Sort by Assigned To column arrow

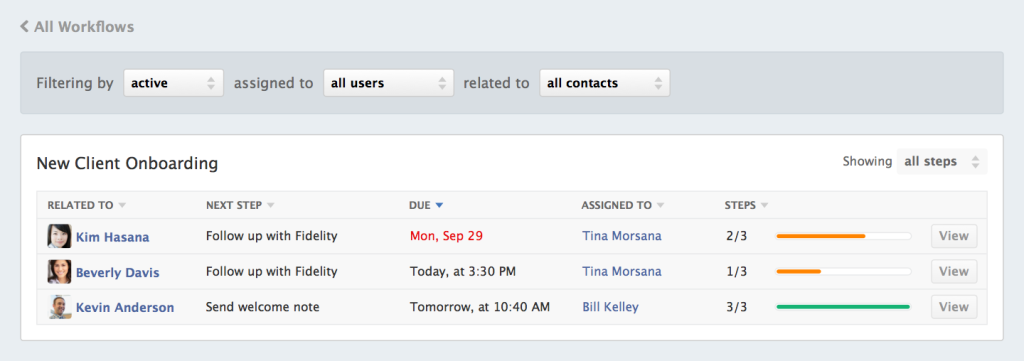point(660,206)
